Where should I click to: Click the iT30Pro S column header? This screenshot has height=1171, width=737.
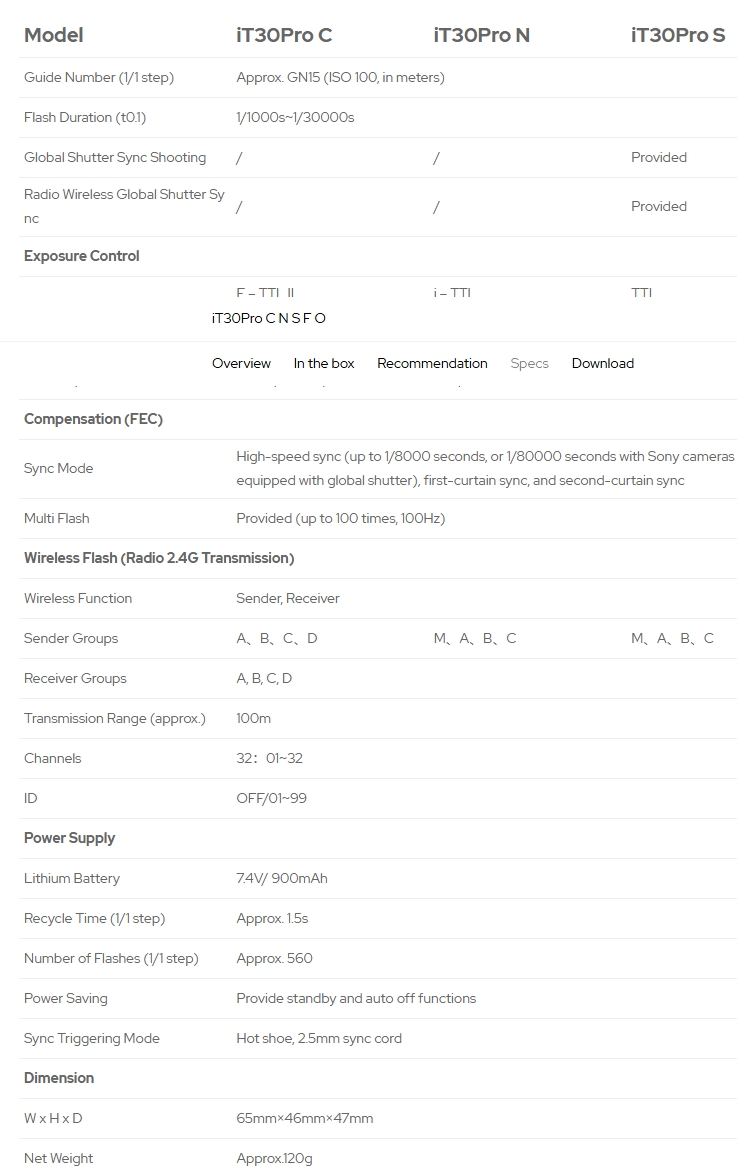pyautogui.click(x=678, y=36)
